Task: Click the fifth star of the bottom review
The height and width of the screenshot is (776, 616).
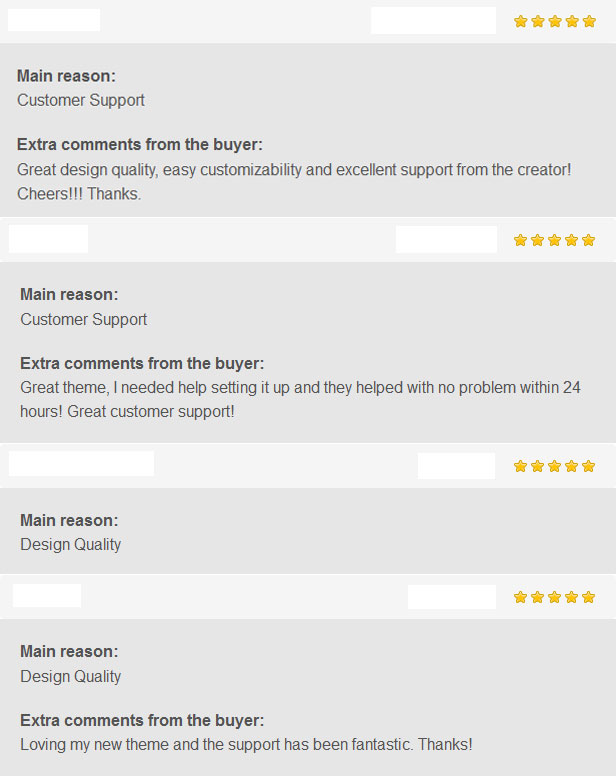Action: click(588, 597)
